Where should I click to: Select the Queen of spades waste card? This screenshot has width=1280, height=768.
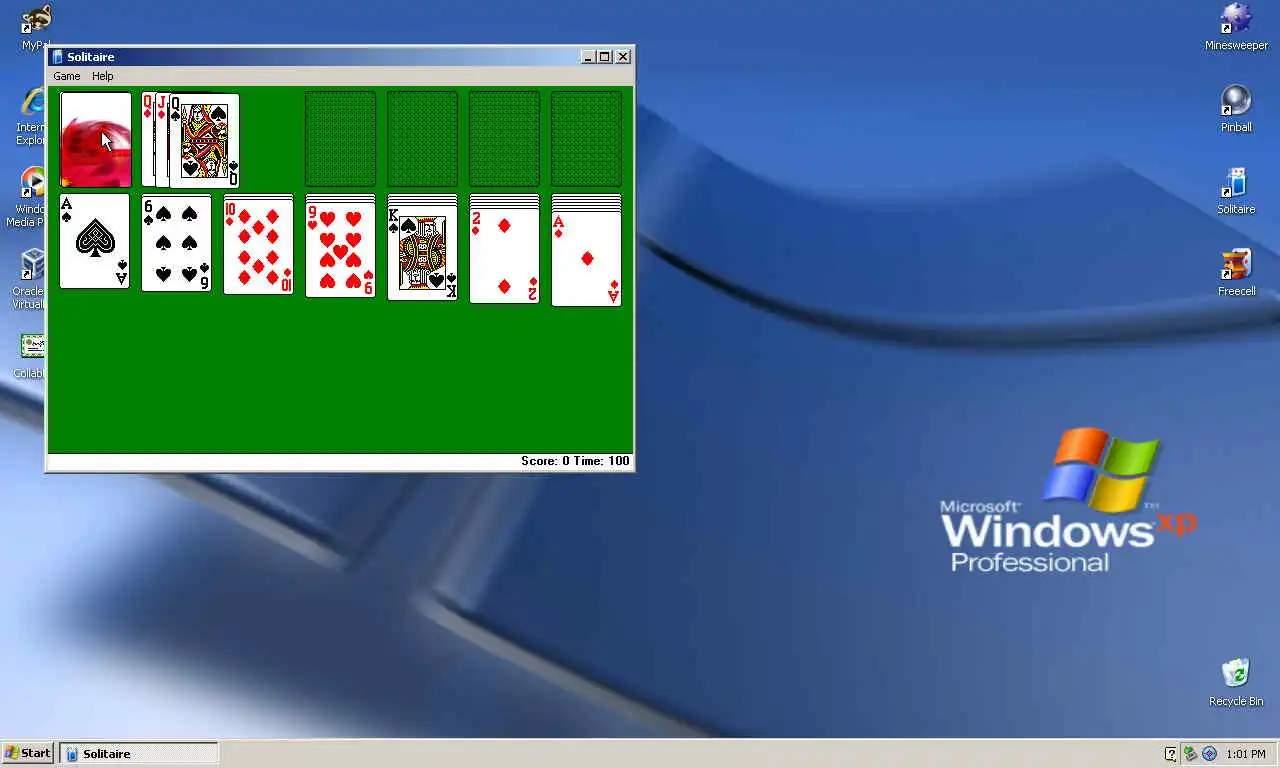(x=205, y=141)
